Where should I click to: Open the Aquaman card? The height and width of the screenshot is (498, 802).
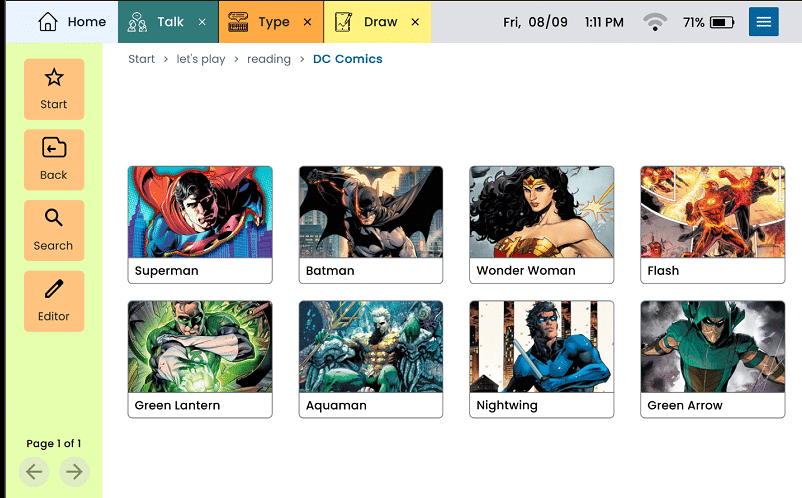click(x=370, y=359)
